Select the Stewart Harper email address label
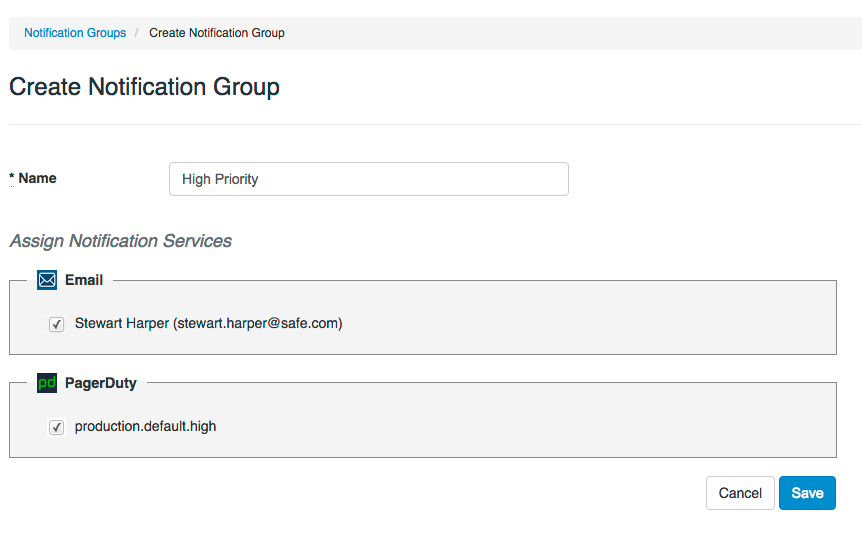 tap(208, 323)
